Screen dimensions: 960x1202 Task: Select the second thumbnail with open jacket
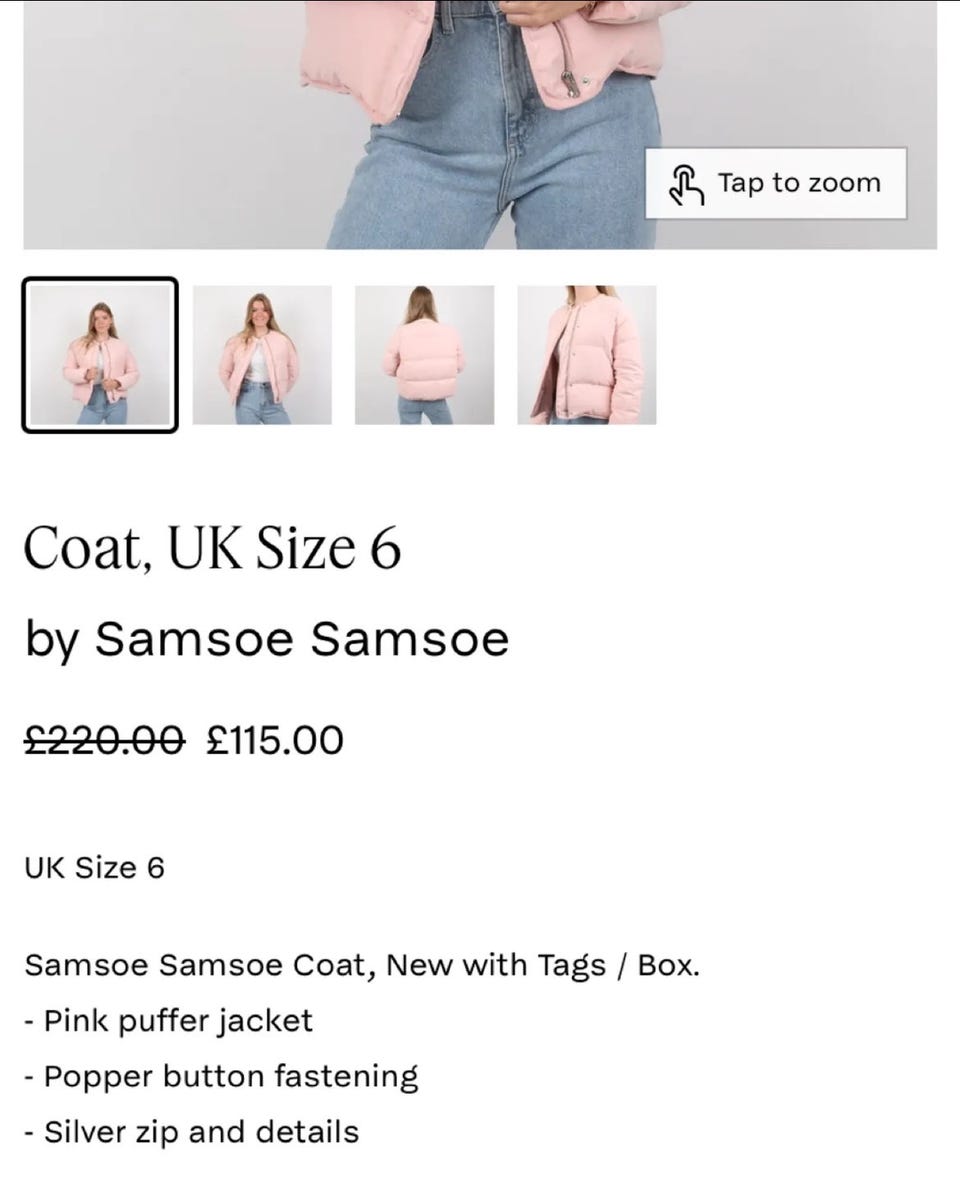coord(262,355)
